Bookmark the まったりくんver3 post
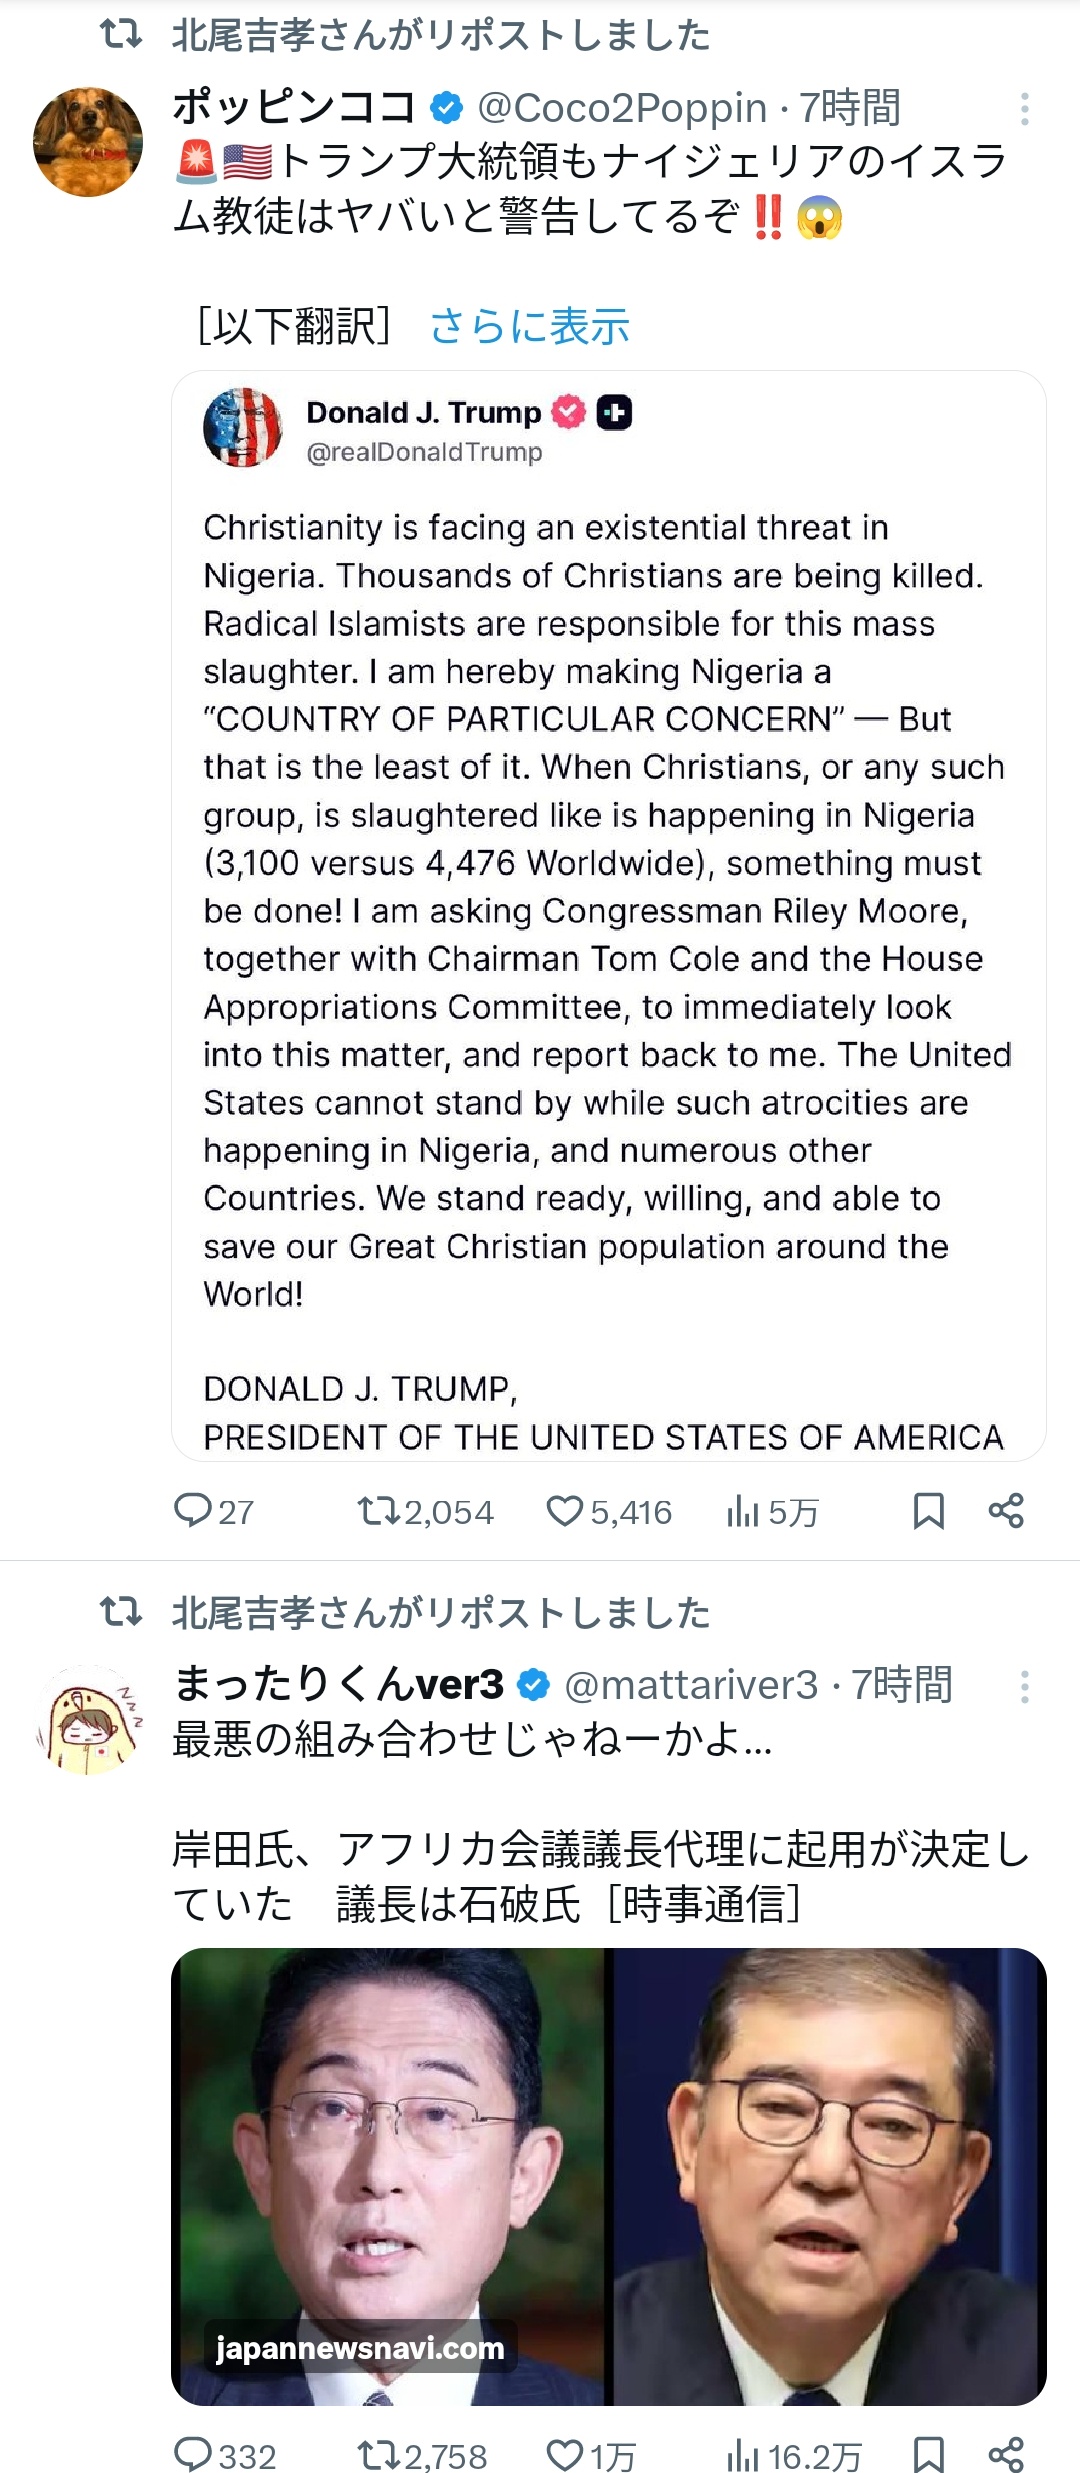 [929, 2454]
